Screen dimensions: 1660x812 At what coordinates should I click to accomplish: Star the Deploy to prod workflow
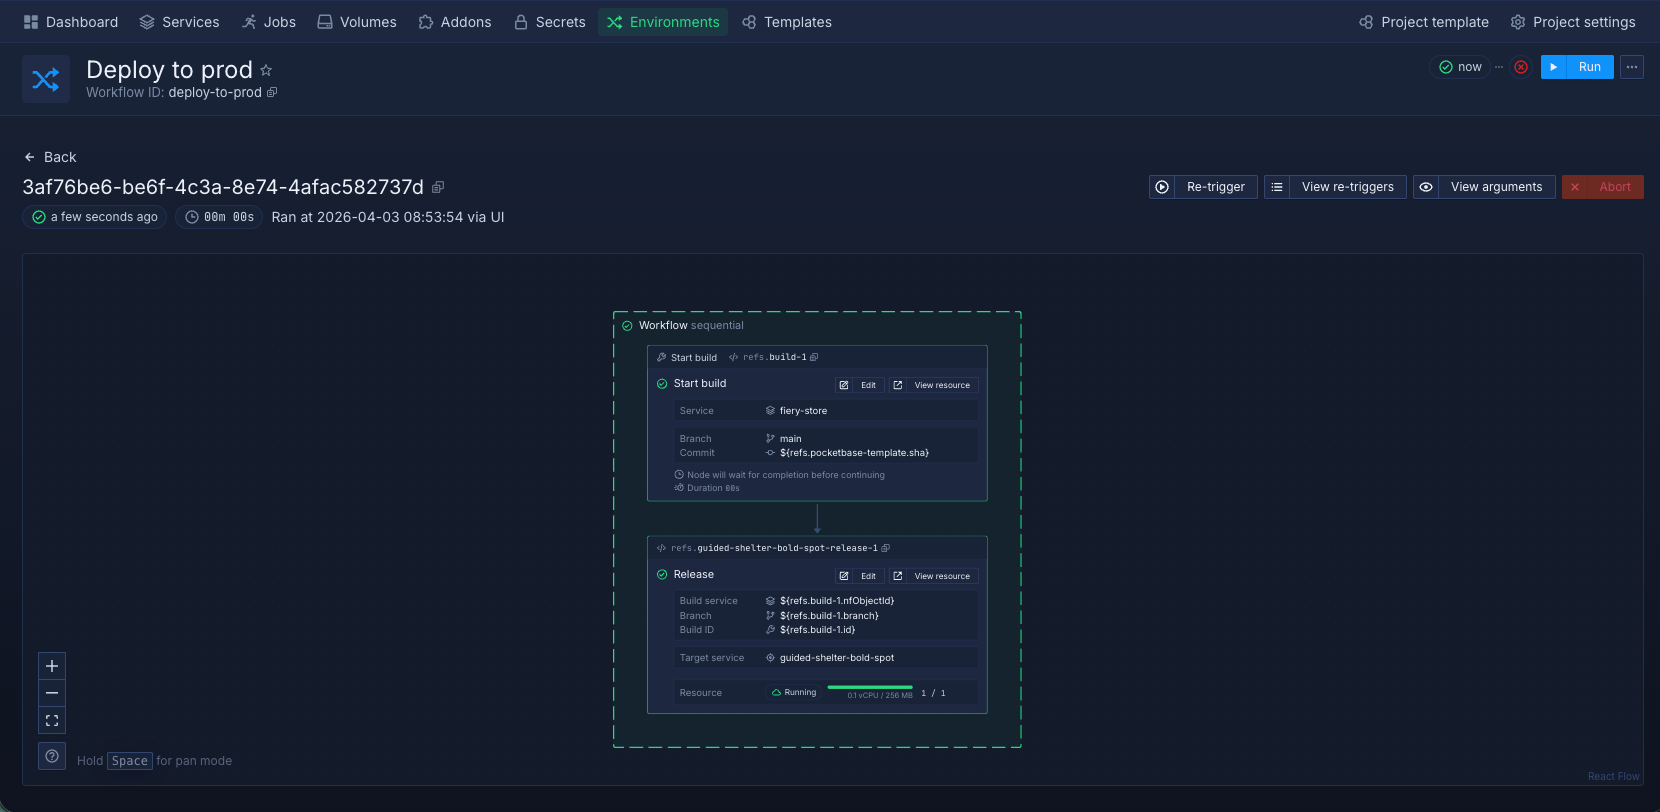[266, 70]
